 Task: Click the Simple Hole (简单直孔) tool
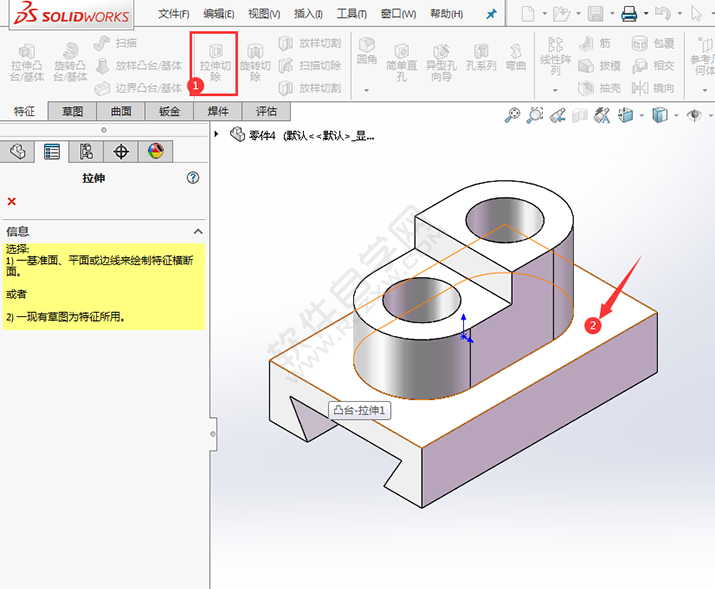click(x=401, y=63)
